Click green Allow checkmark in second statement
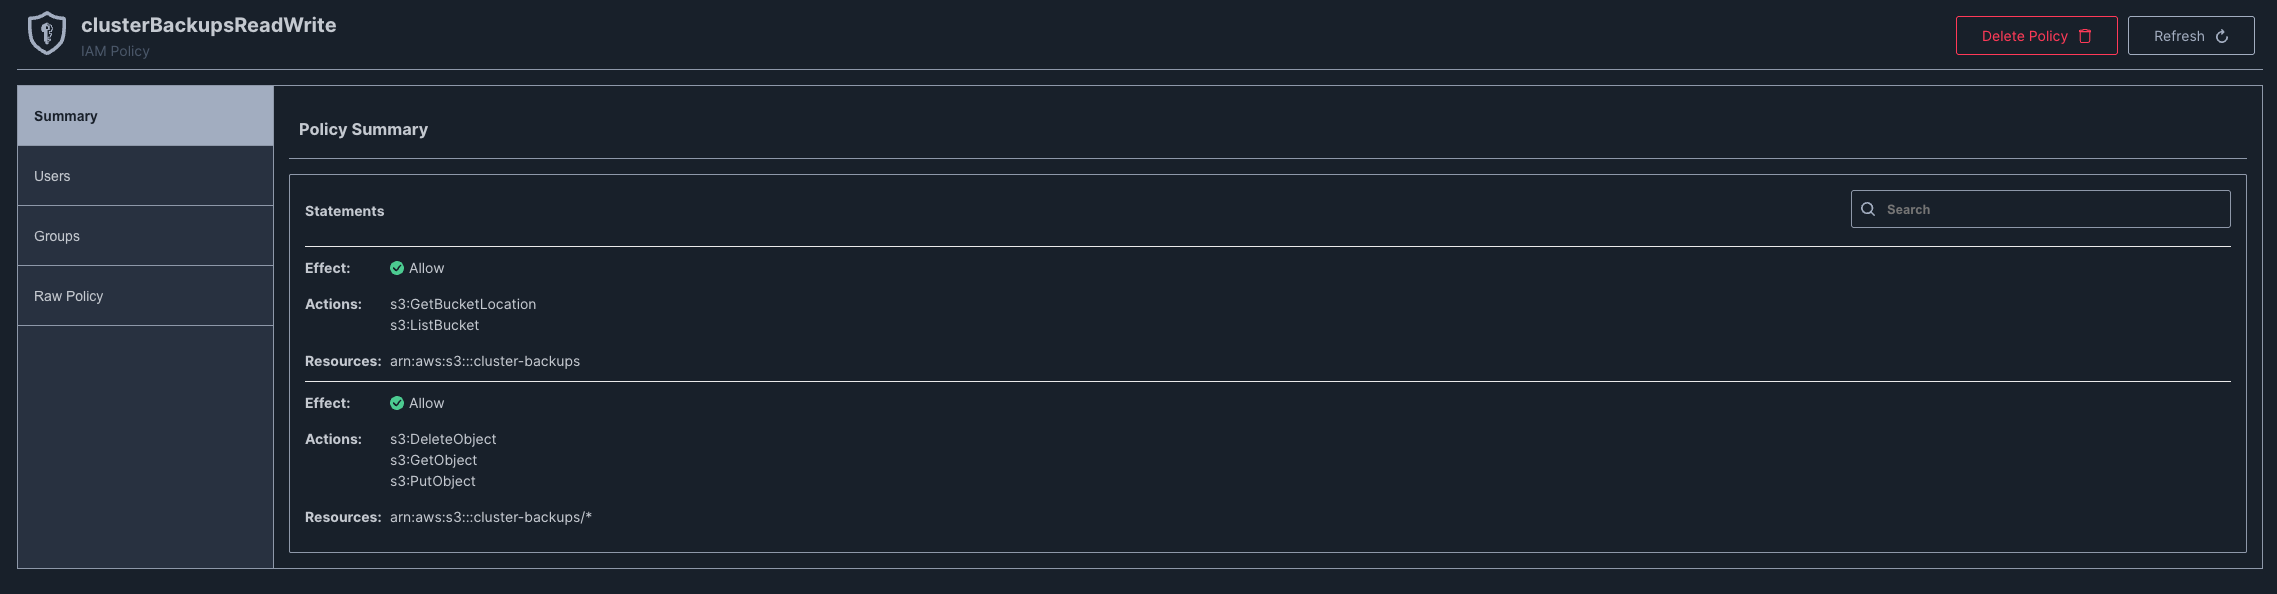This screenshot has height=594, width=2277. [397, 403]
